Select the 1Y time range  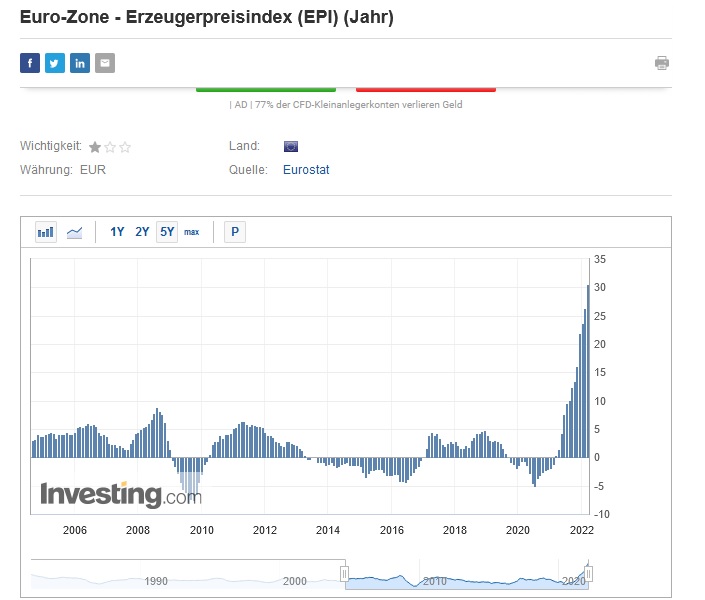coord(117,232)
